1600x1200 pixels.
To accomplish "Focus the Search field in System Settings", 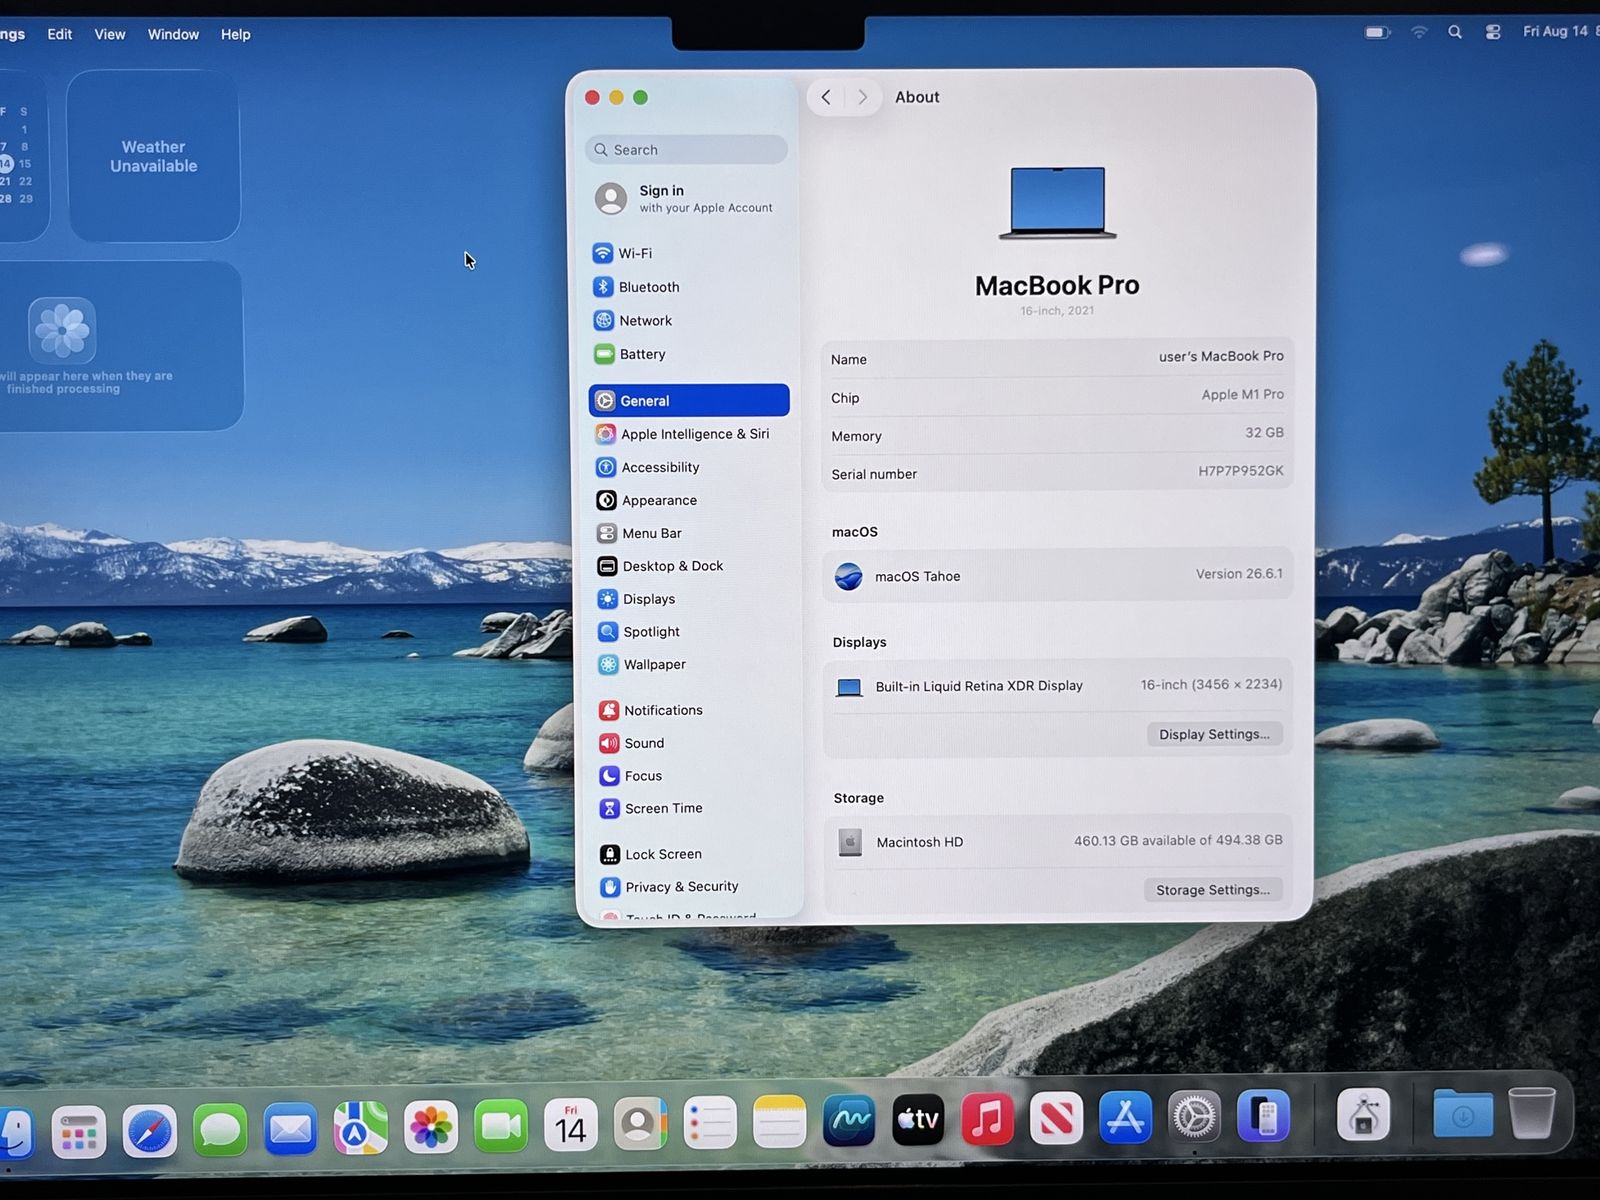I will click(x=687, y=150).
